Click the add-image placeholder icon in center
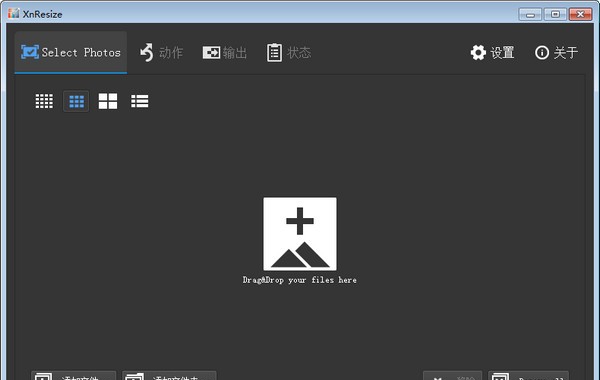The height and width of the screenshot is (380, 600). click(x=300, y=234)
